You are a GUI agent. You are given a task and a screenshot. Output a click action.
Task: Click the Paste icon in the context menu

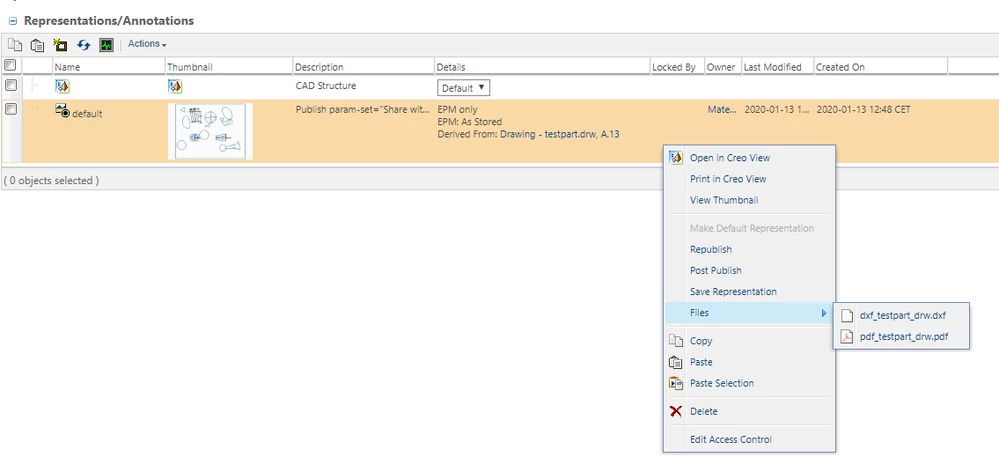(676, 362)
